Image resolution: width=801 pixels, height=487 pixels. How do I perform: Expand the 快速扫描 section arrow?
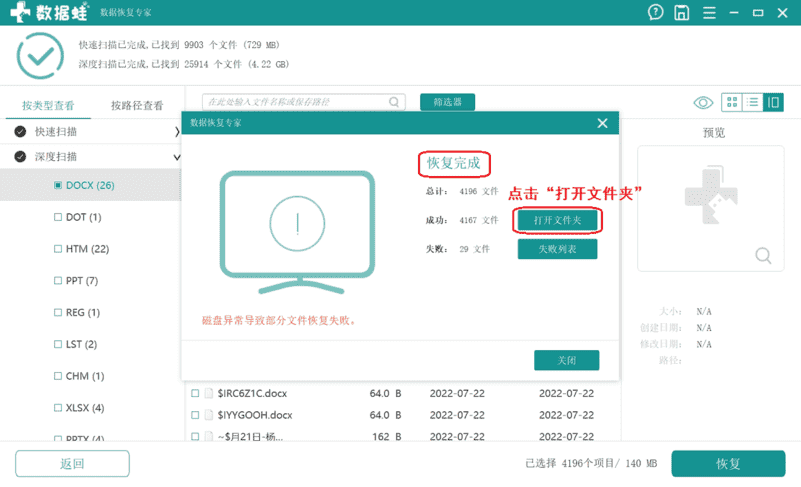[x=177, y=132]
